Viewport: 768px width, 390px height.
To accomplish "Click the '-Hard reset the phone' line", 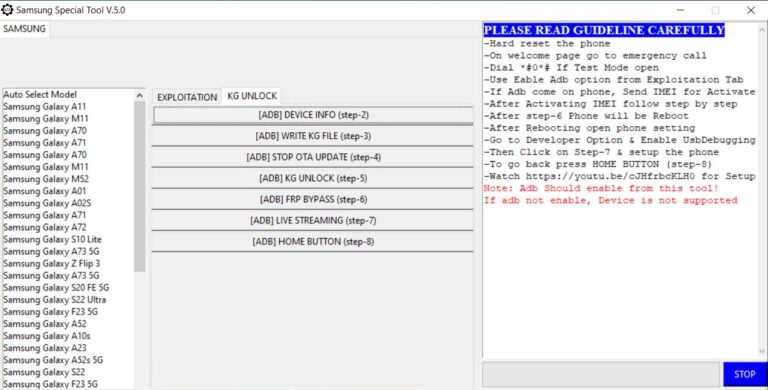I will pyautogui.click(x=547, y=44).
